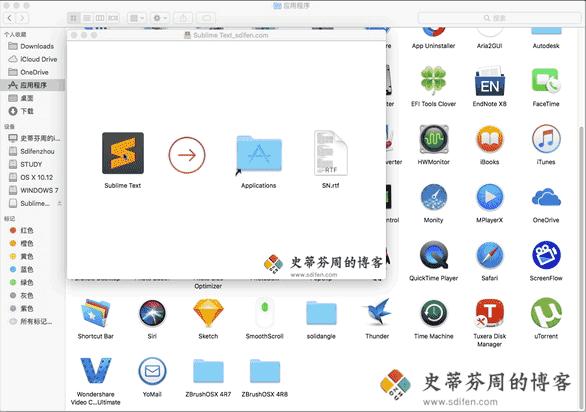Image resolution: width=586 pixels, height=412 pixels.
Task: Open EFI Tools Clover app
Action: [434, 81]
